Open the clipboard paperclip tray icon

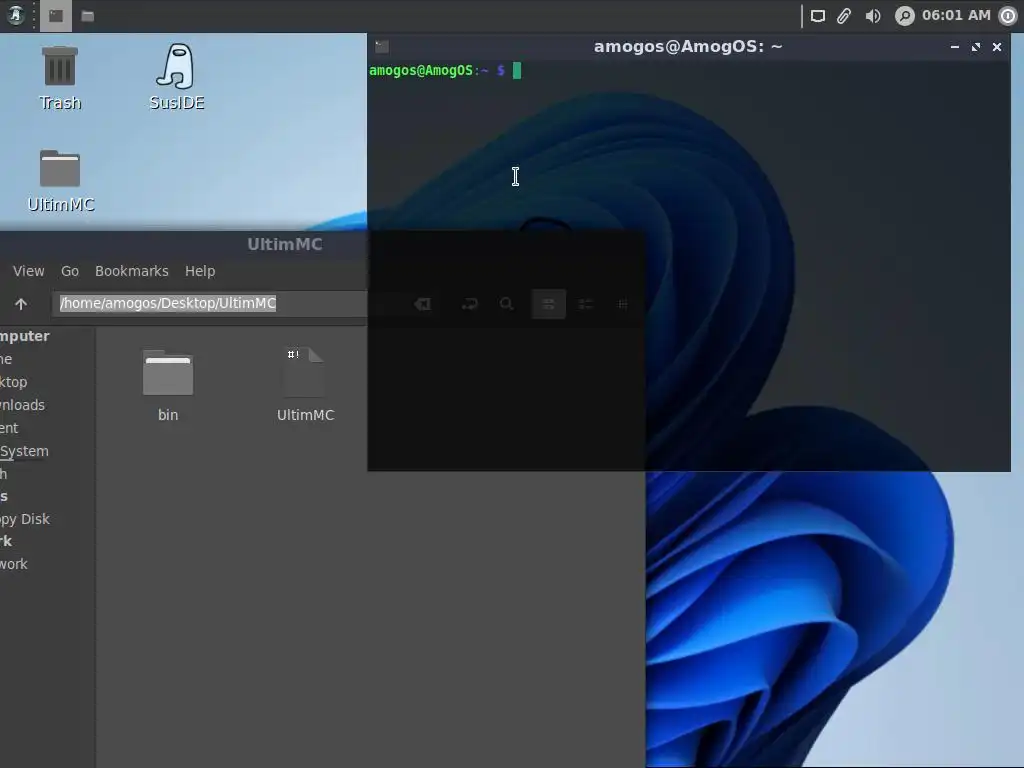point(844,16)
